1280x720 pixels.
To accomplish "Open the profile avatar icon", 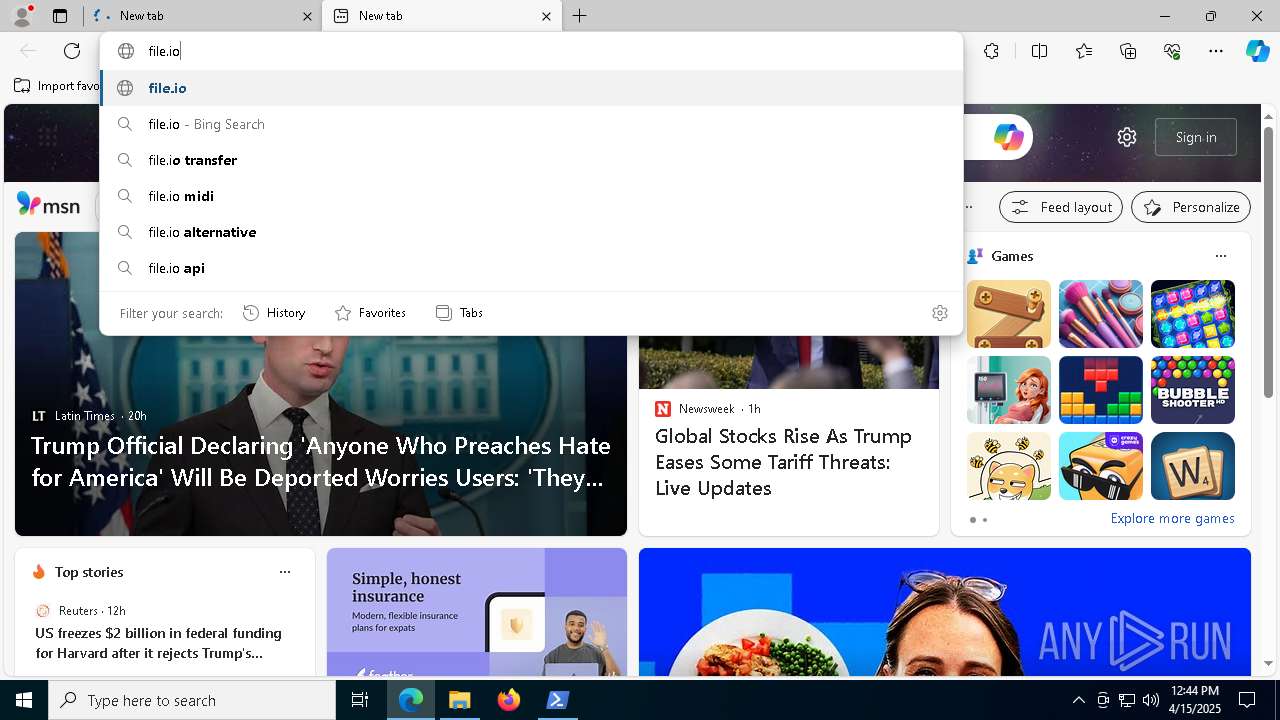I will click(x=21, y=15).
